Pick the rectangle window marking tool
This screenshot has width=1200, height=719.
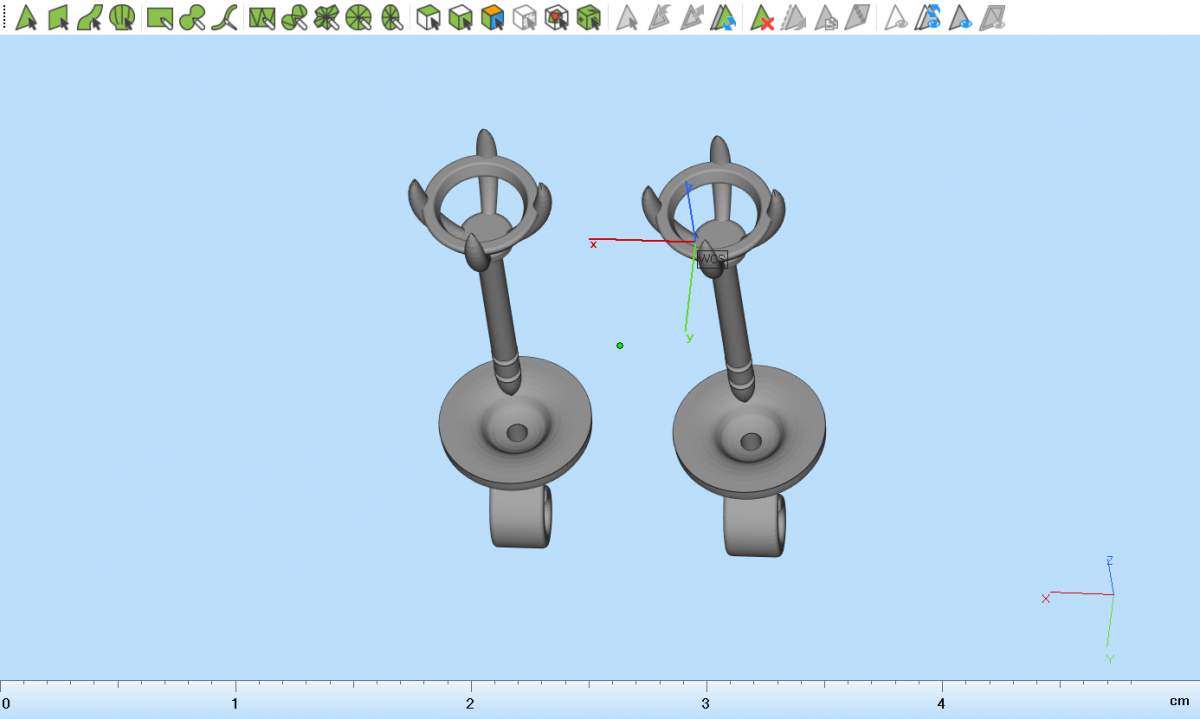click(160, 17)
